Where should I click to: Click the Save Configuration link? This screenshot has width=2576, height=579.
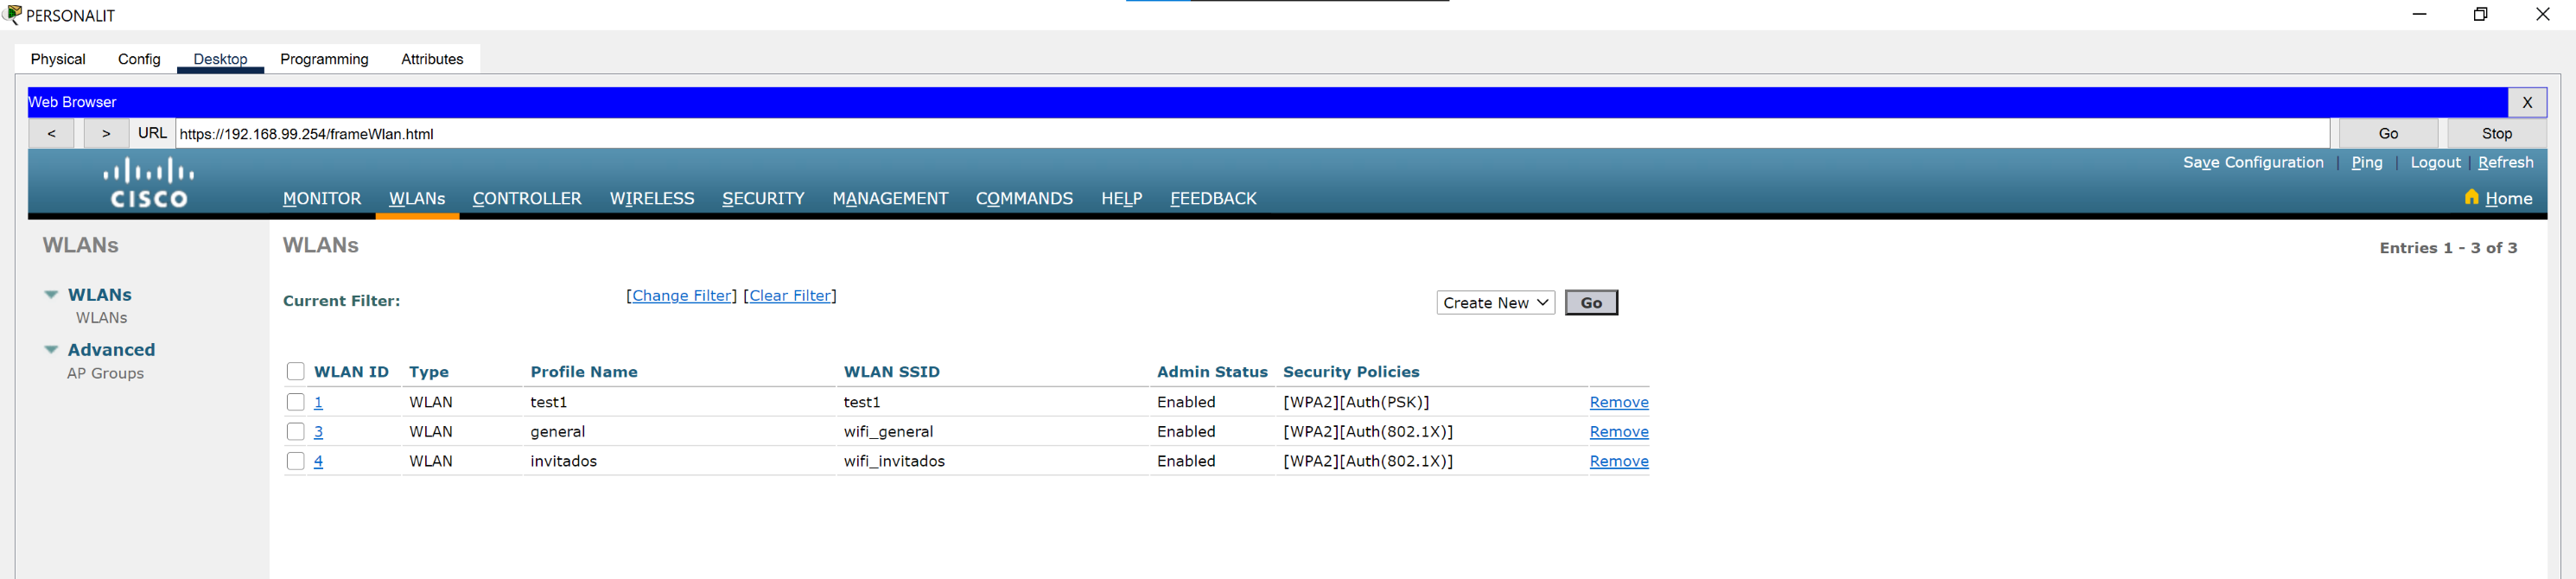point(2252,162)
